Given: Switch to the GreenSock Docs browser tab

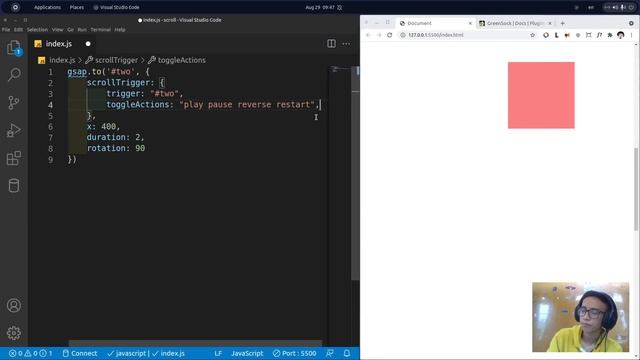Looking at the screenshot, I should (514, 23).
